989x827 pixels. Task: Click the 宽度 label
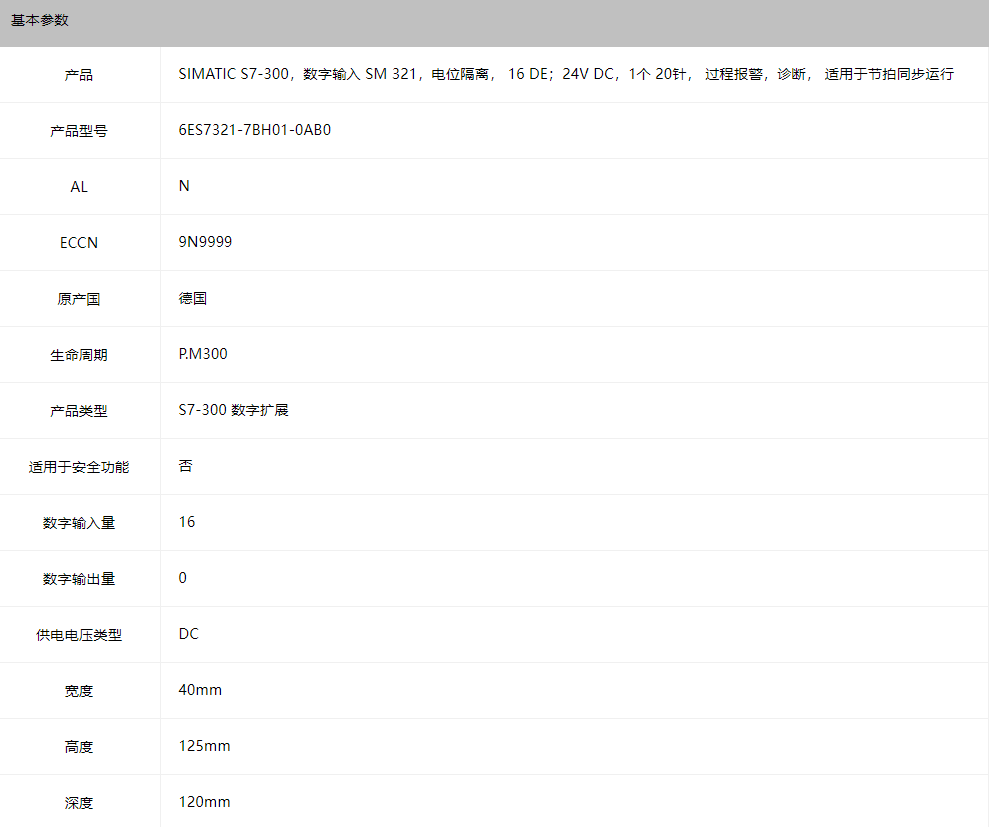79,691
